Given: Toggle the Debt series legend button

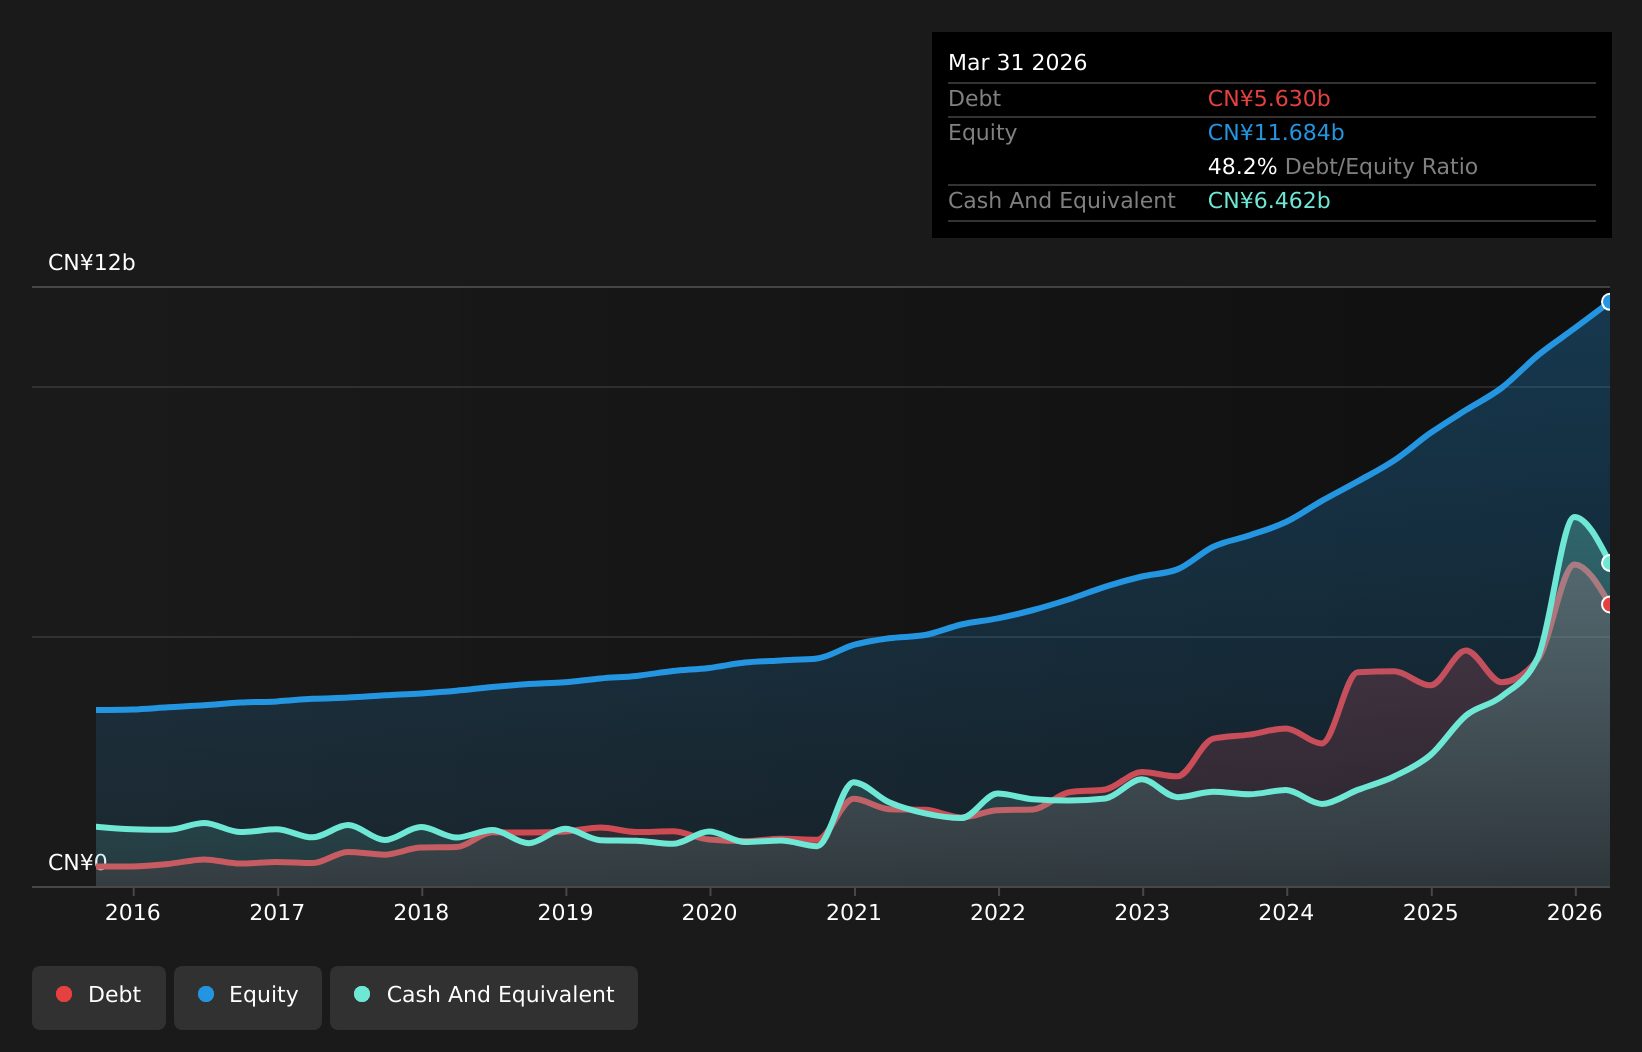Looking at the screenshot, I should (99, 997).
